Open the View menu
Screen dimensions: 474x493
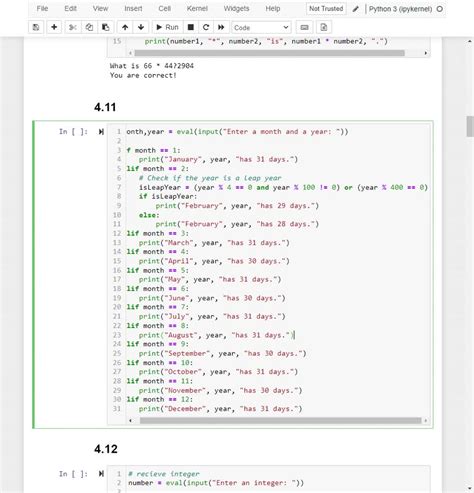pos(100,9)
